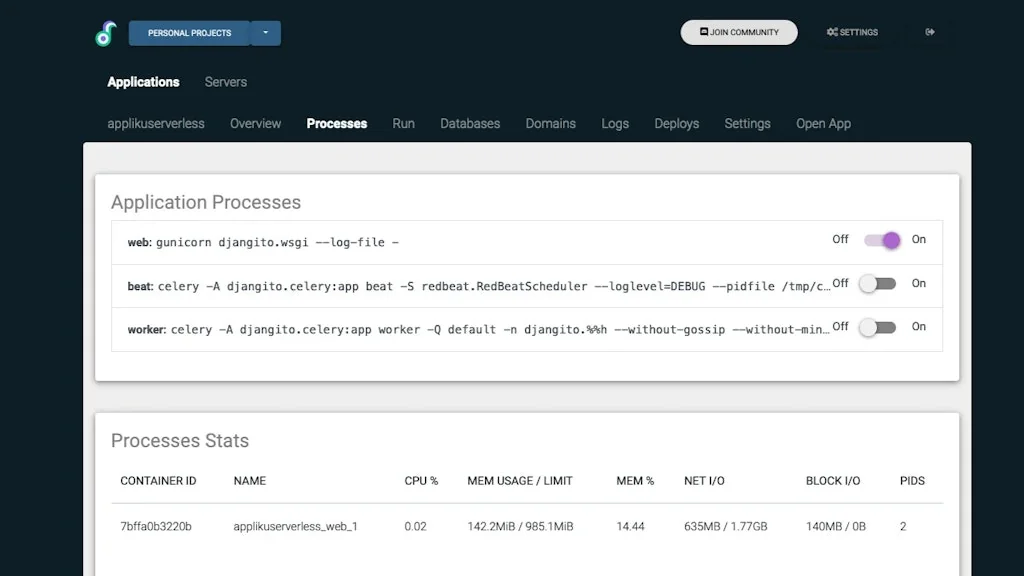1024x576 pixels.
Task: Enable the beat celery process toggle
Action: 877,284
